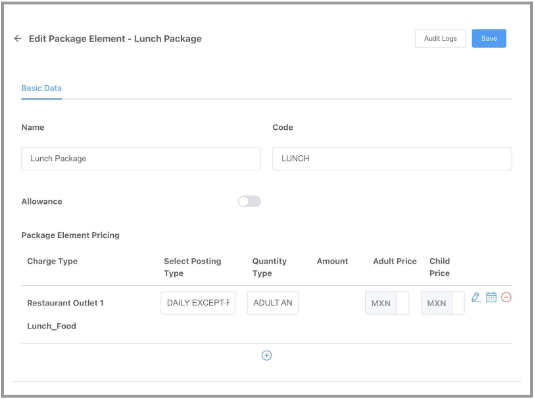535x399 pixels.
Task: Switch to the Basic Data tab
Action: [x=41, y=88]
